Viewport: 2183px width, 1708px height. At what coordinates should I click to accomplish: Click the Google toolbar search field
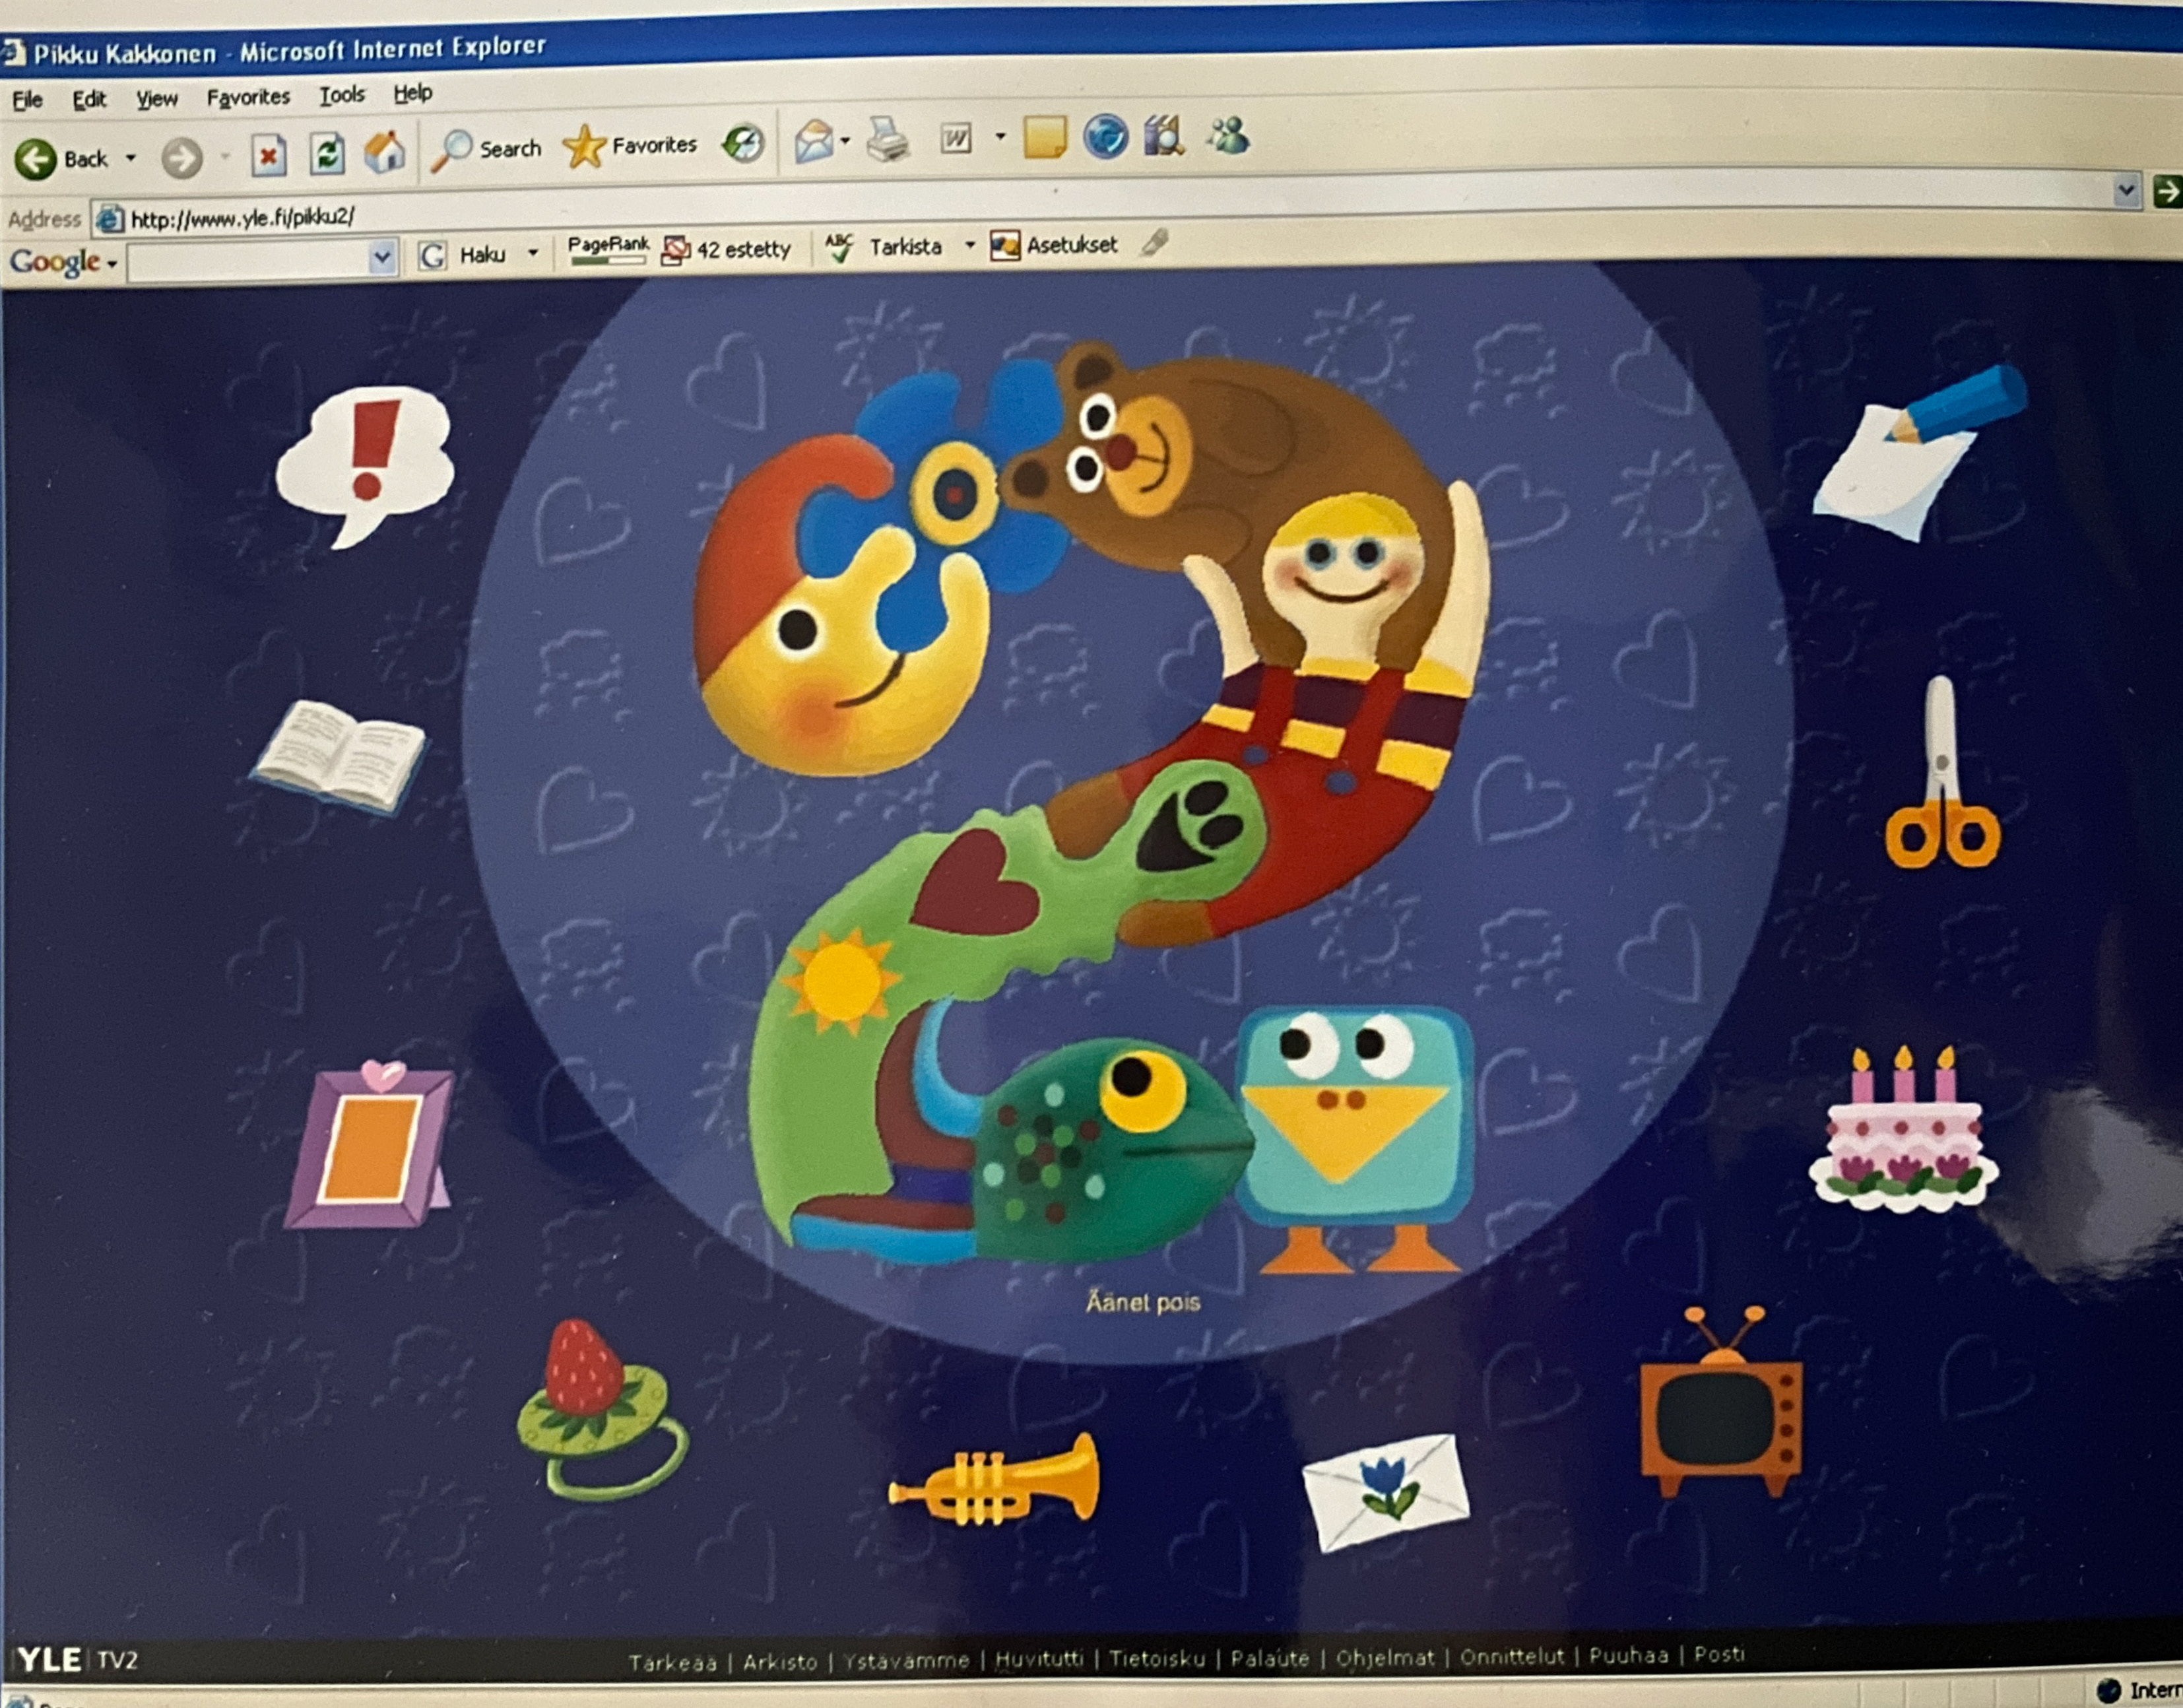[249, 260]
